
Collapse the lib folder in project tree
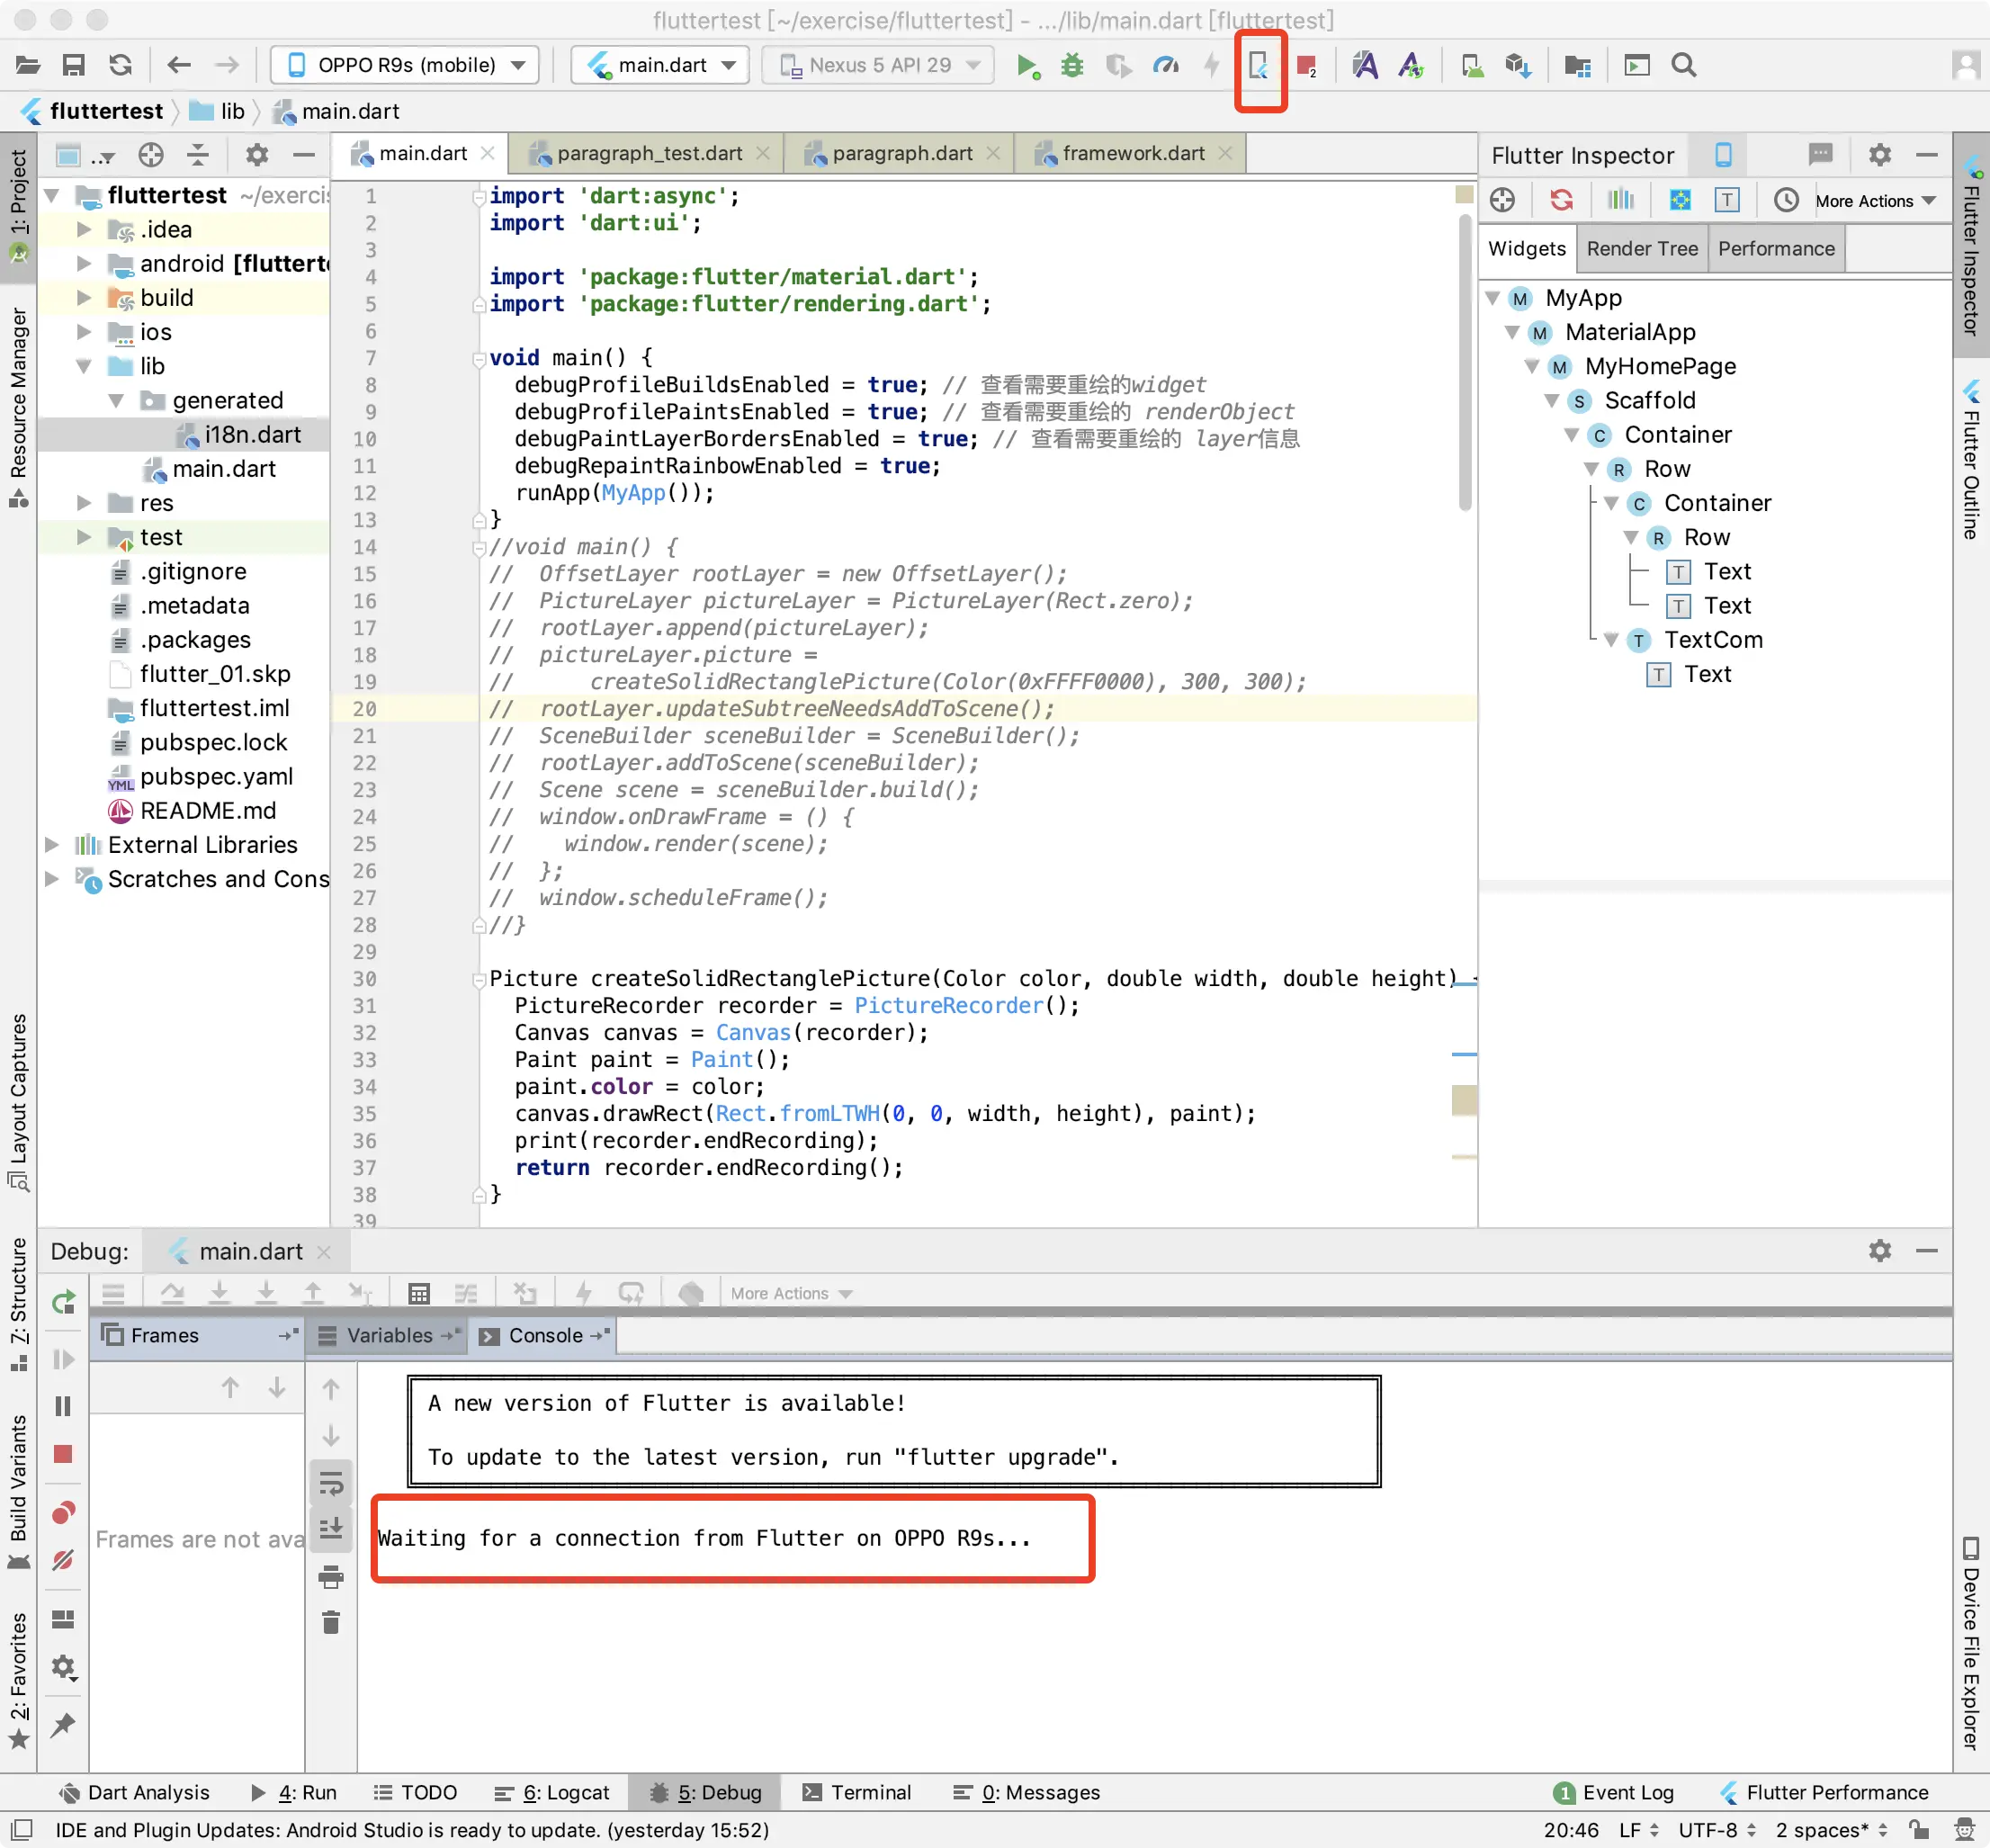point(84,366)
